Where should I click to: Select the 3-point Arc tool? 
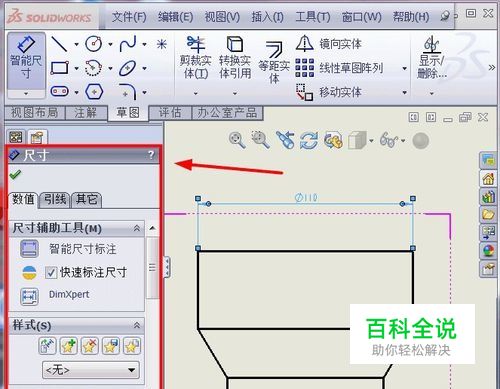(93, 68)
